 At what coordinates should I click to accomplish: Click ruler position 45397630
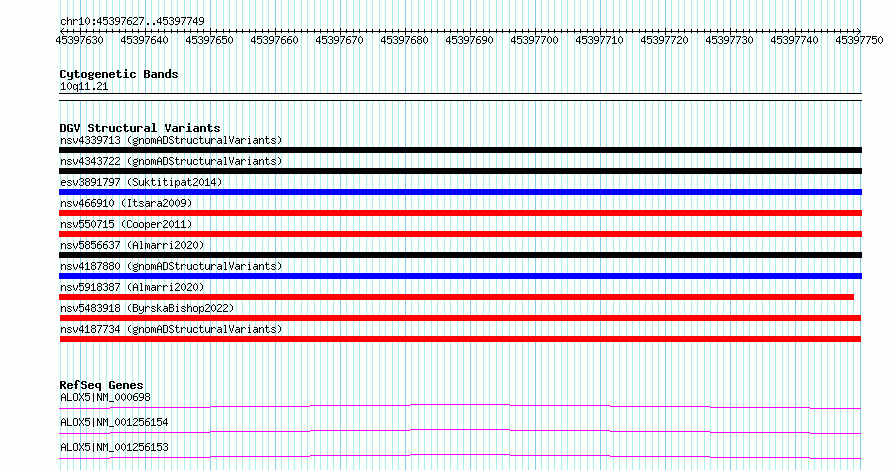(x=79, y=40)
